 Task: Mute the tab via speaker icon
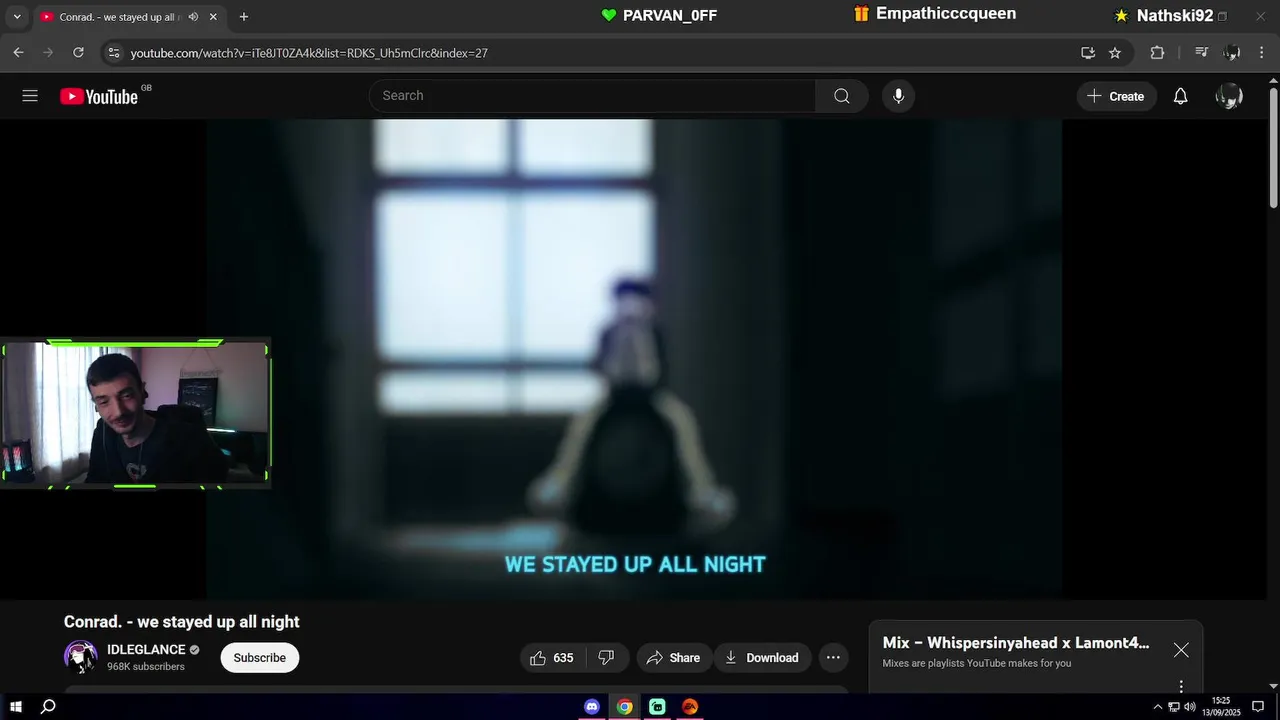click(193, 17)
